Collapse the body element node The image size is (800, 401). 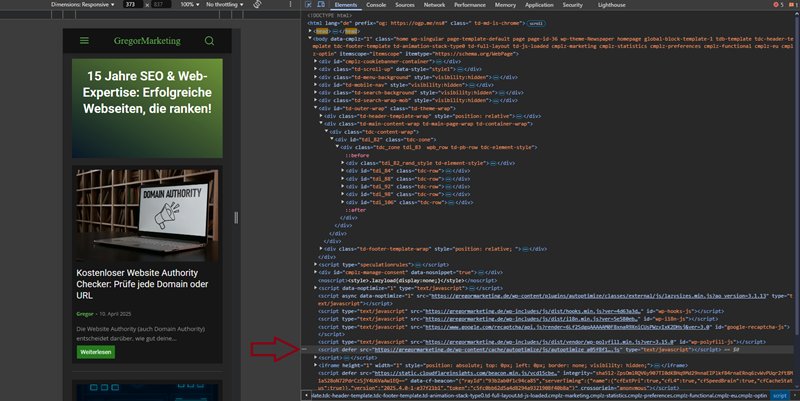[x=310, y=39]
